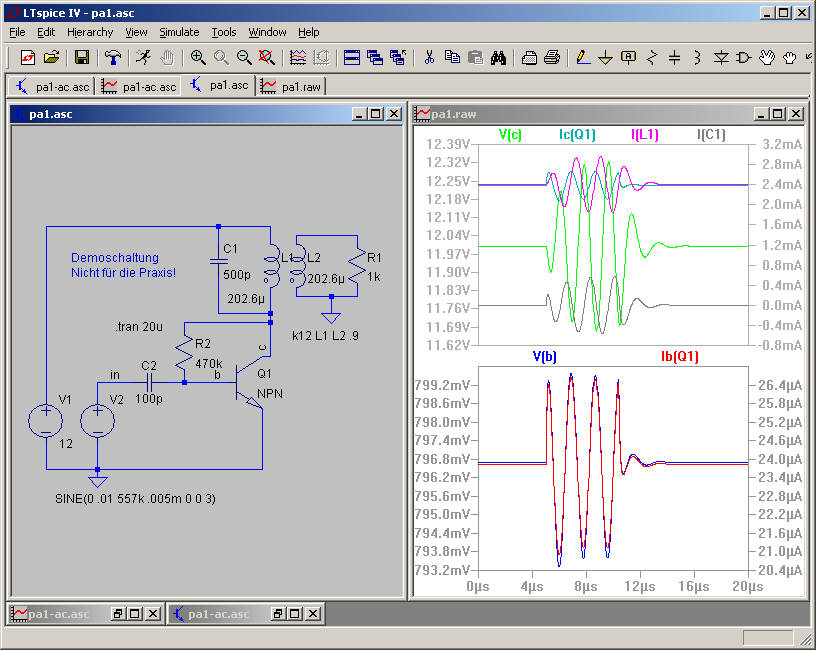
Task: Click the Ib(Q1) trace label
Action: coord(680,356)
